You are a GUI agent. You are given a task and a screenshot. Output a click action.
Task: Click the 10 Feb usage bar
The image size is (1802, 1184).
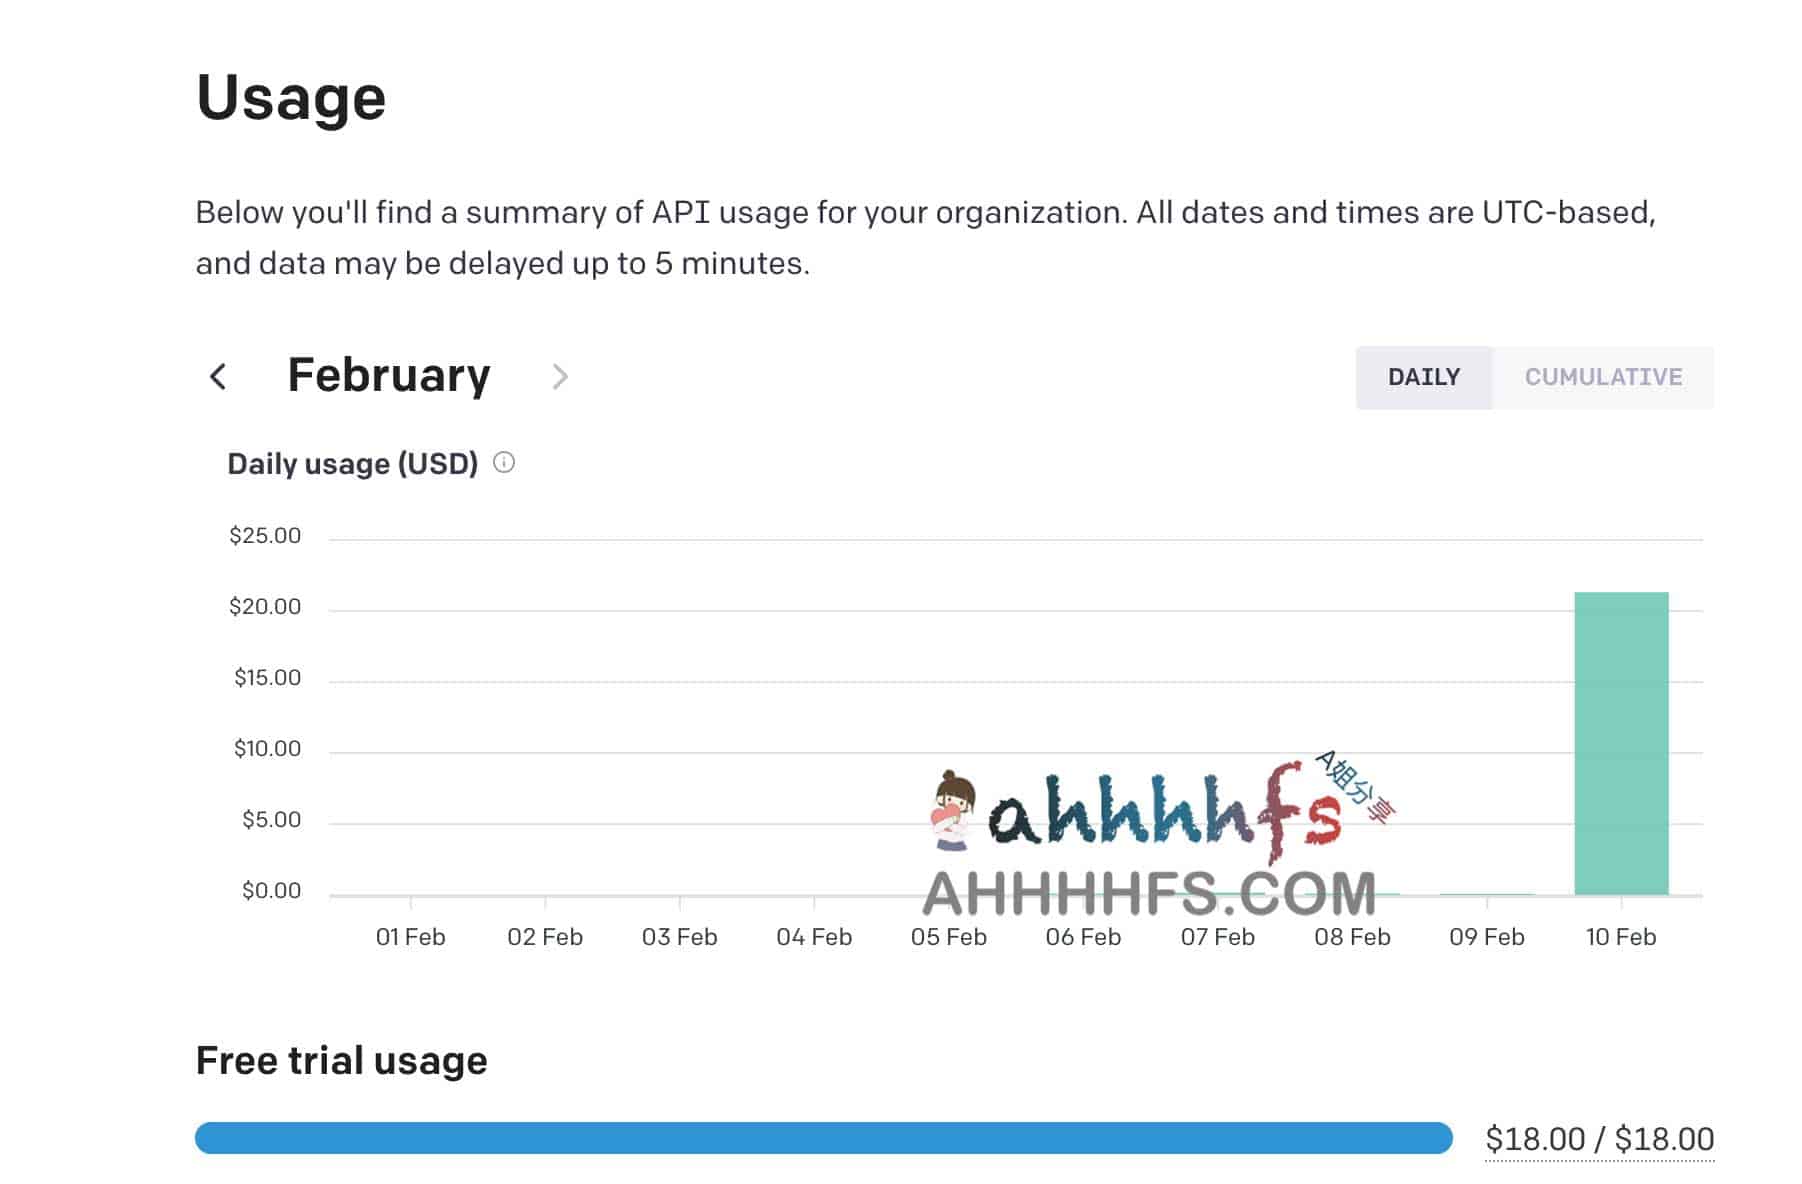[x=1620, y=743]
